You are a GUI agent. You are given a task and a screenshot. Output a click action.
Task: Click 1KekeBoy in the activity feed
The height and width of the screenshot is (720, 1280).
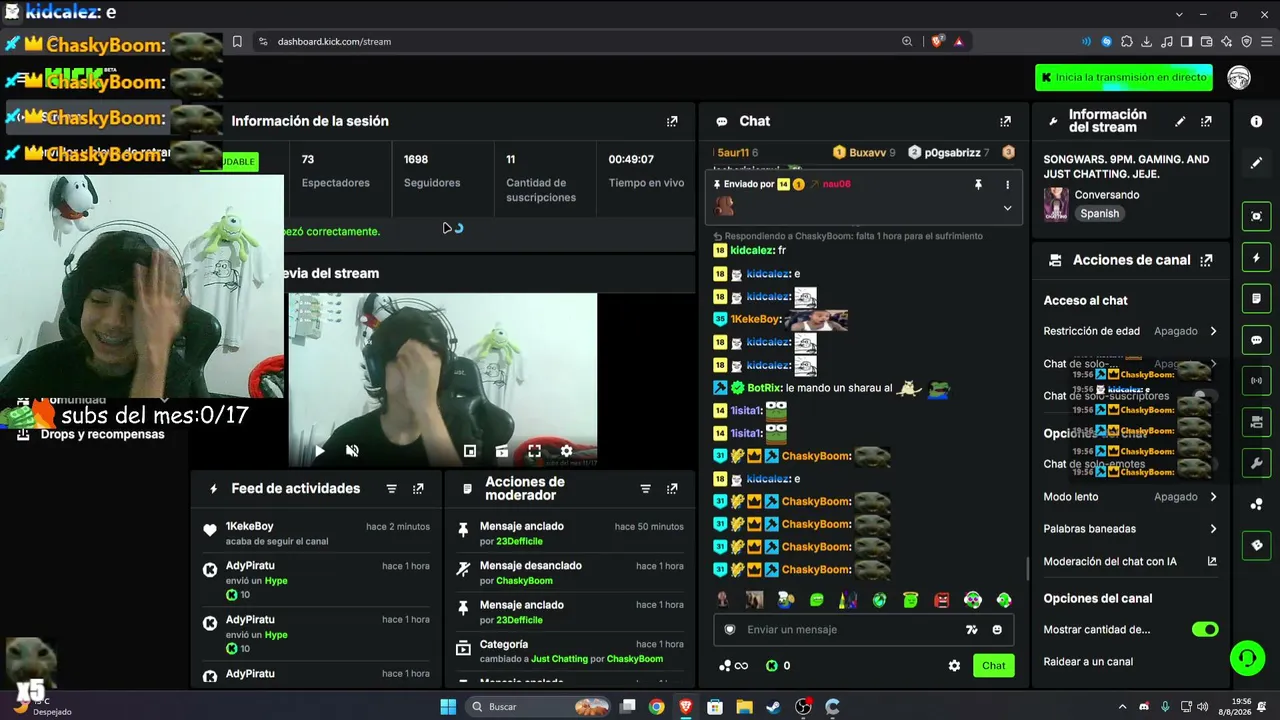click(249, 527)
